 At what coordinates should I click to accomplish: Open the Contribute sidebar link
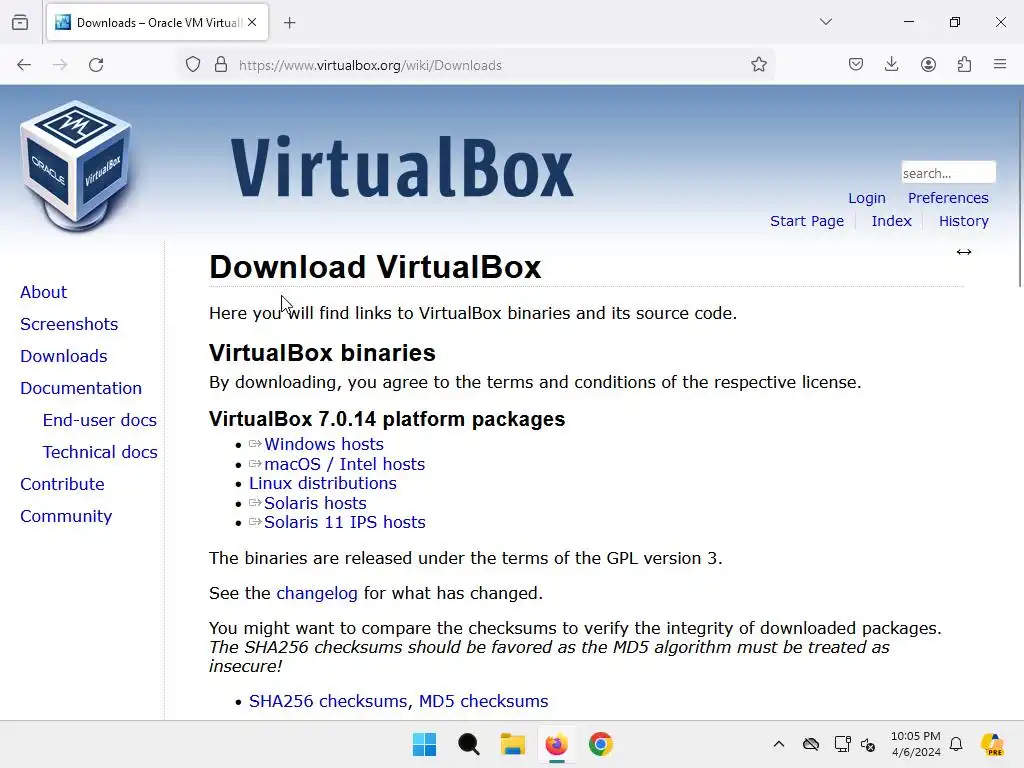(62, 484)
